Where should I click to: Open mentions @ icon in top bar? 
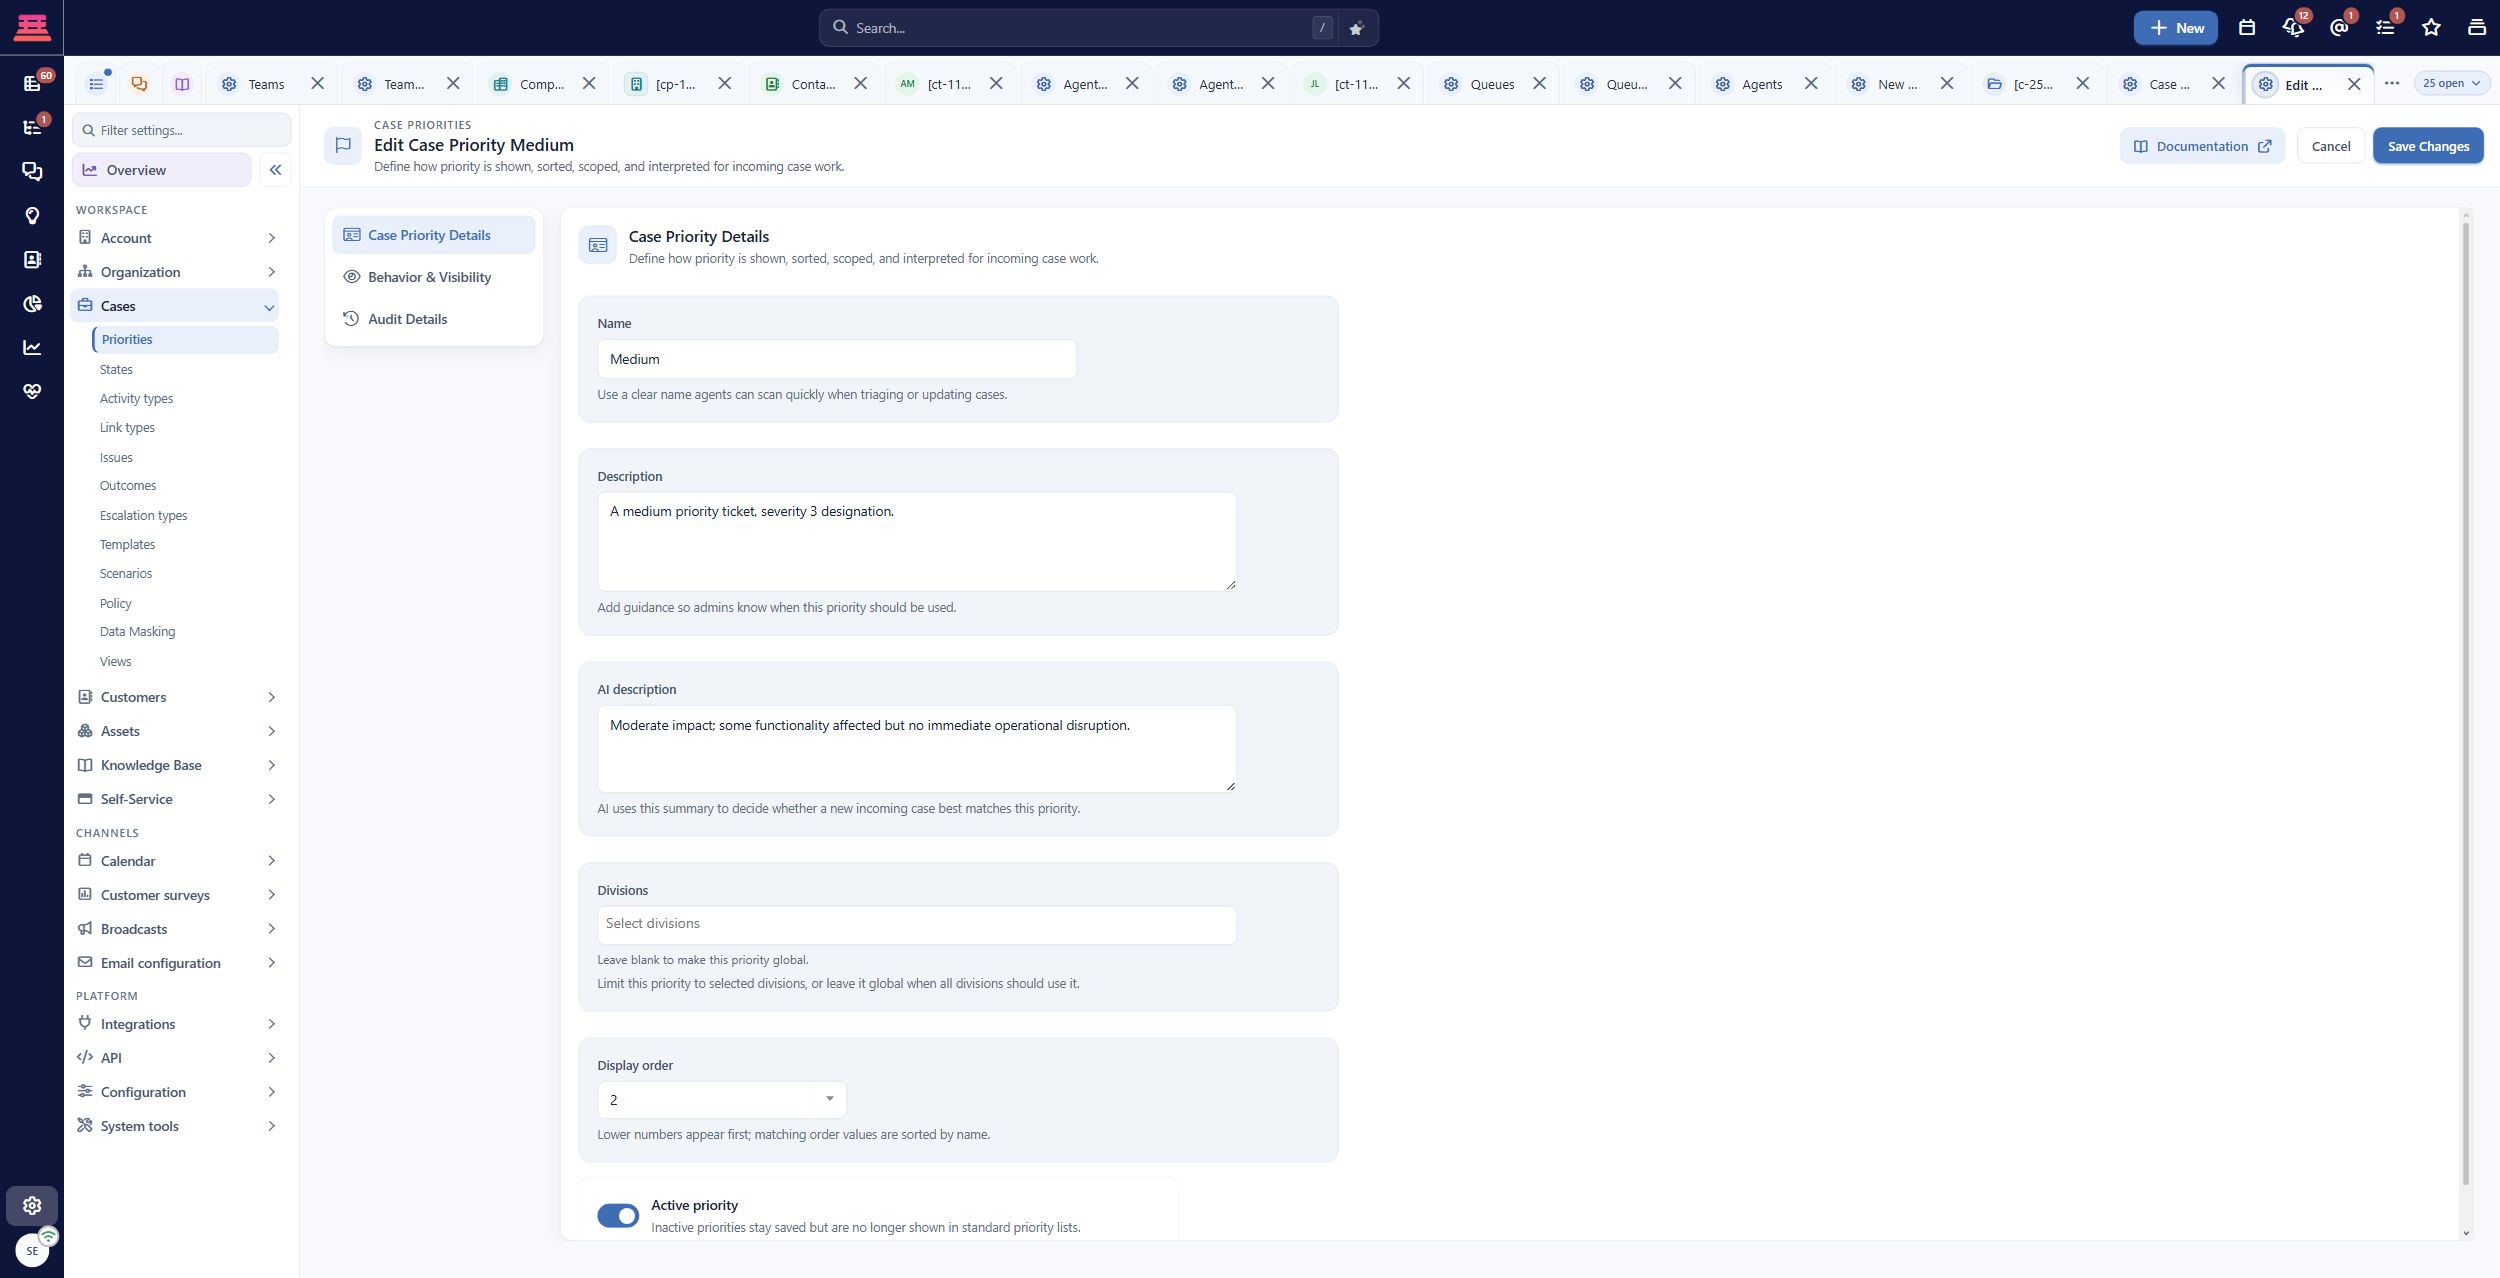(2338, 28)
